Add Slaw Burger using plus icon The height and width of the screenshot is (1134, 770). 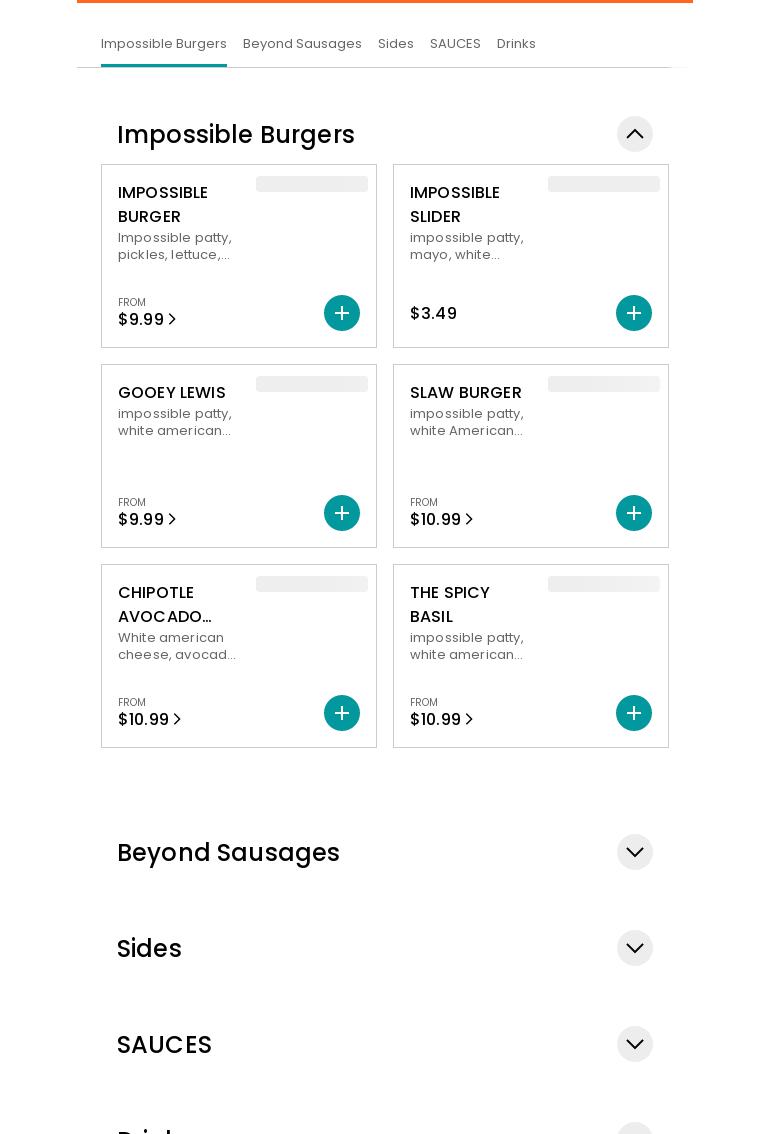click(x=634, y=513)
